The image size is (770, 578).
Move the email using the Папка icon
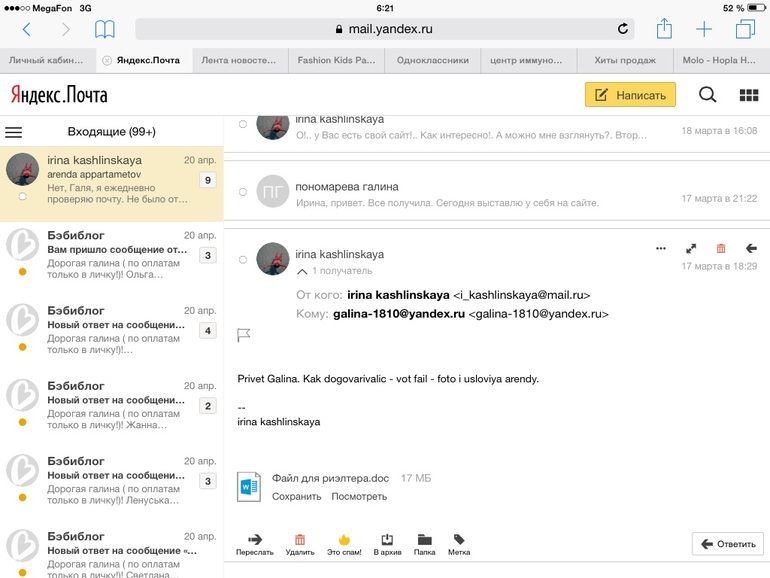425,539
